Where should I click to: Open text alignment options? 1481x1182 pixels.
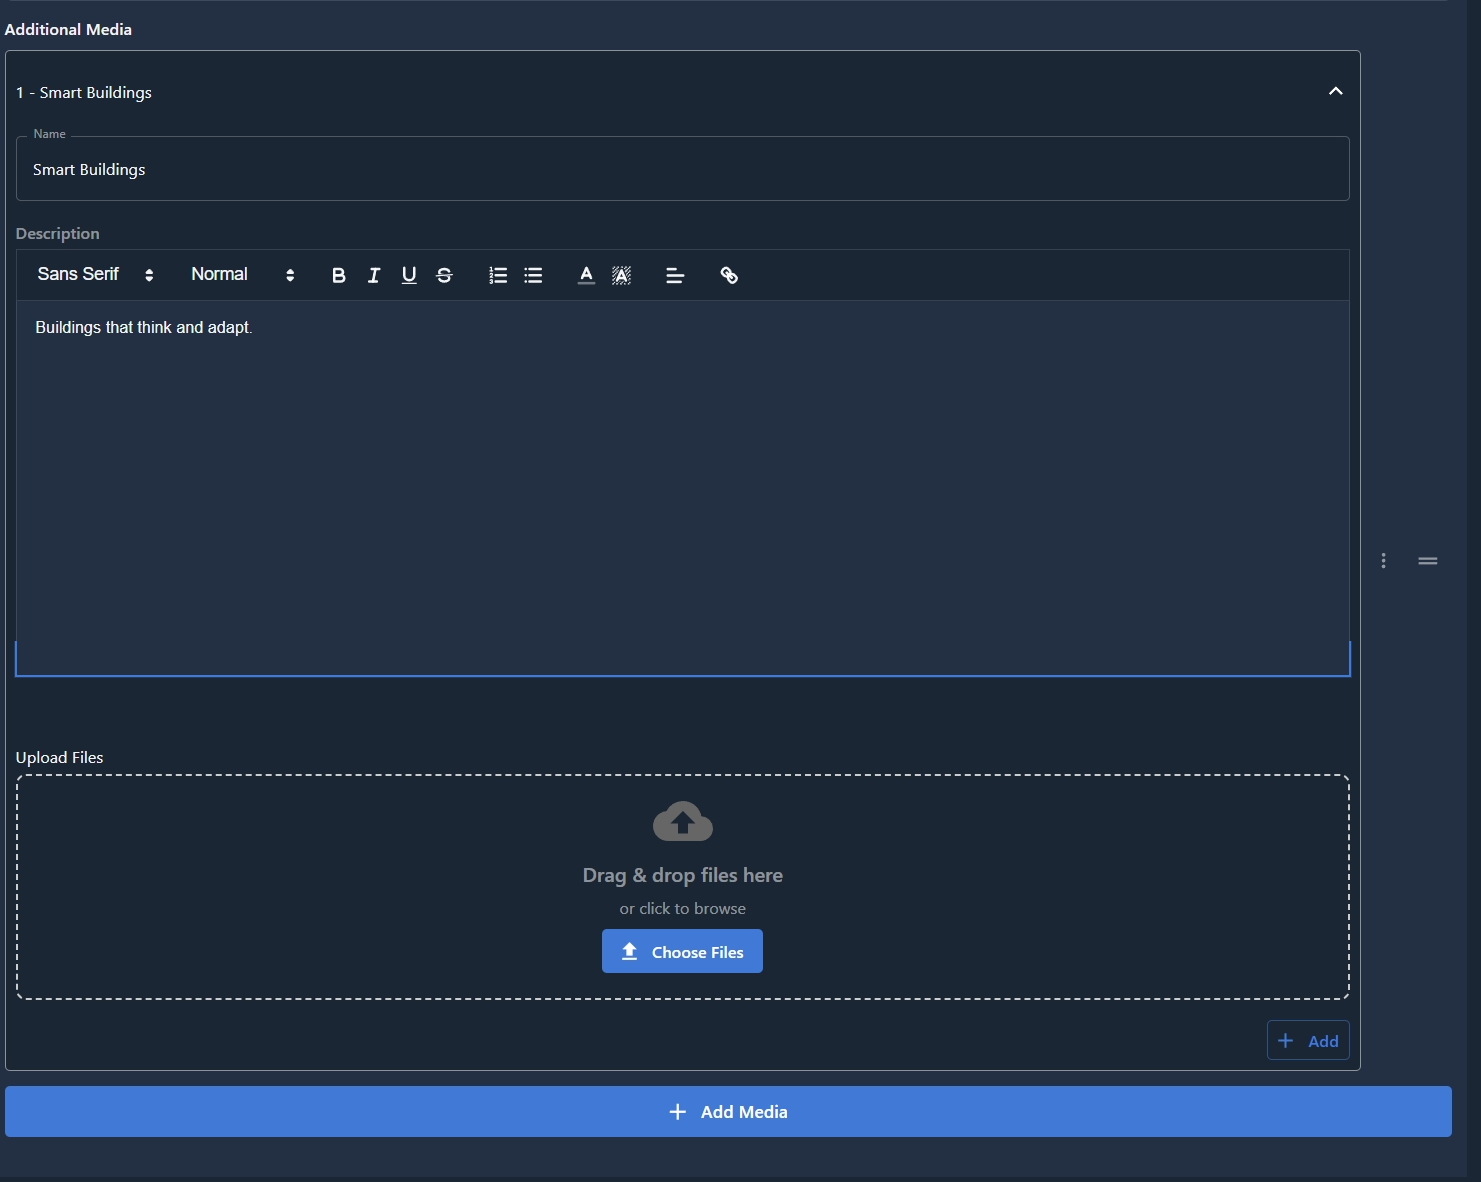675,276
